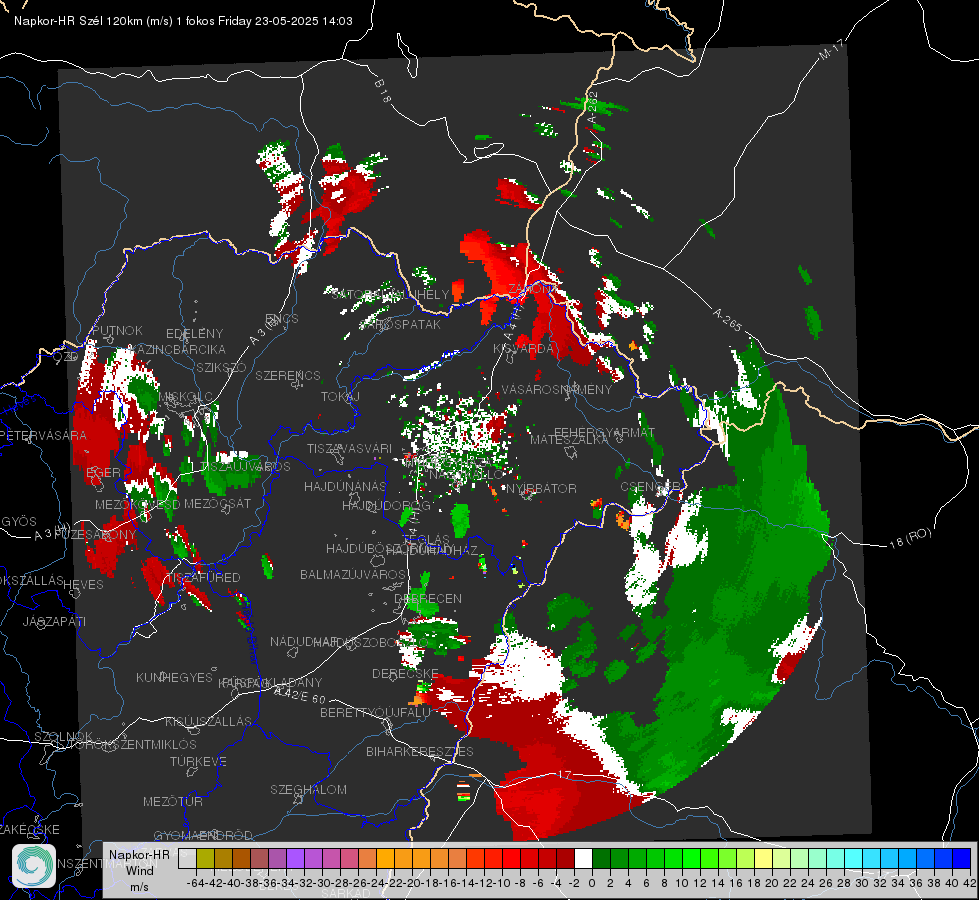This screenshot has width=979, height=900.
Task: Pick the pale yellow swatch between 18 and 20
Action: coord(763,858)
